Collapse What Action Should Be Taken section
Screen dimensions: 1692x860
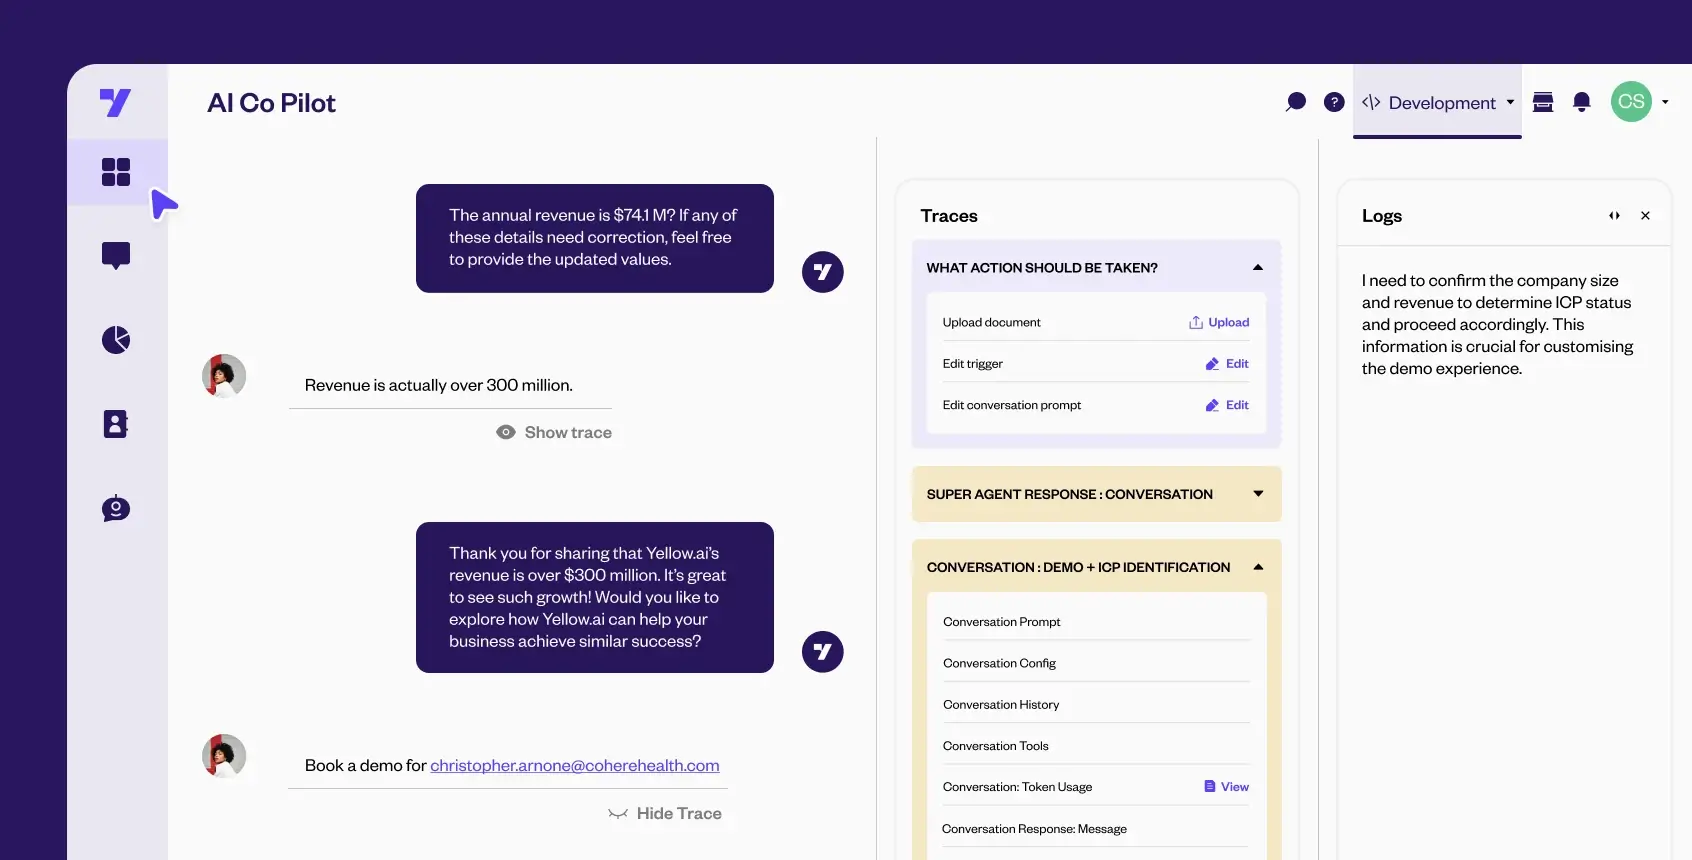point(1258,267)
